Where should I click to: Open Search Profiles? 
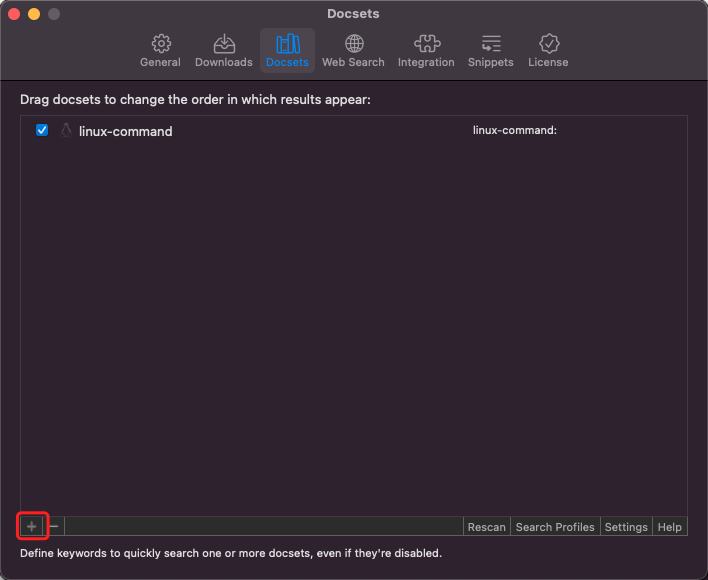tap(555, 527)
